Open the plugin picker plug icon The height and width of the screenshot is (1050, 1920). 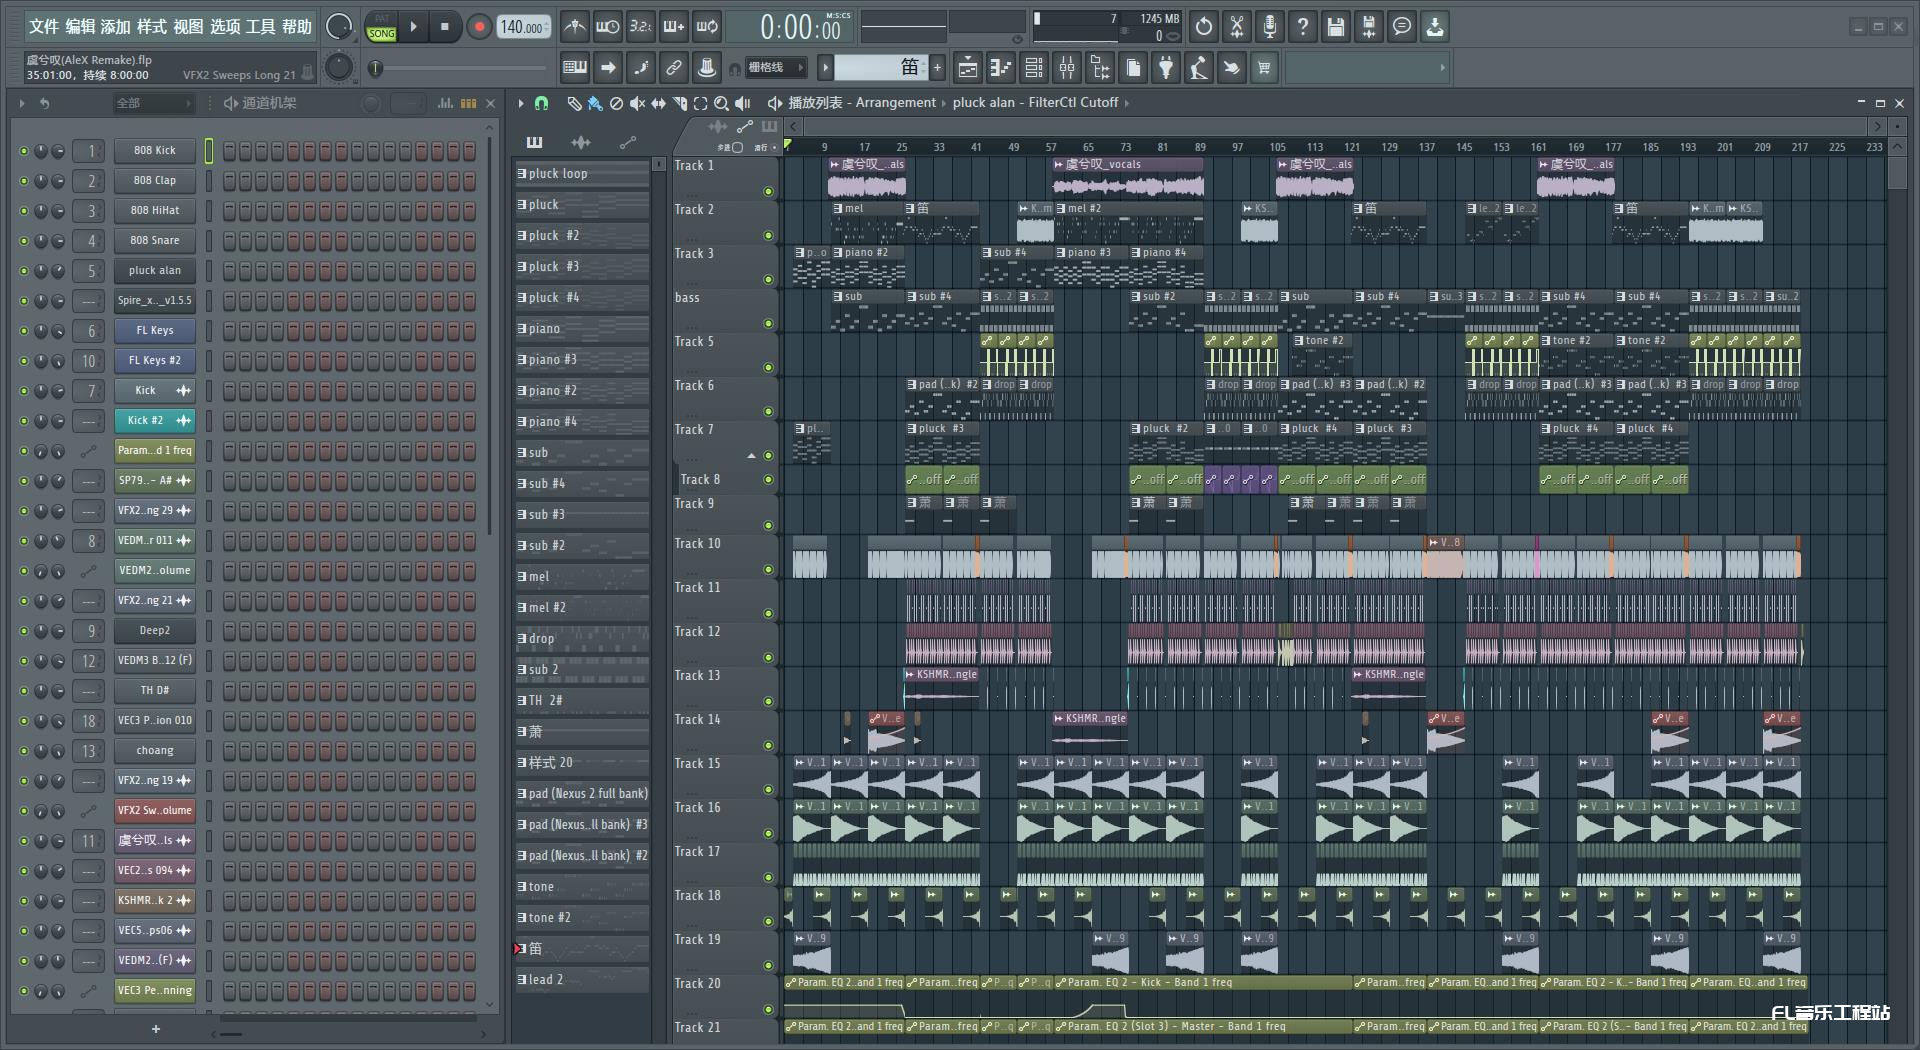(x=1166, y=68)
